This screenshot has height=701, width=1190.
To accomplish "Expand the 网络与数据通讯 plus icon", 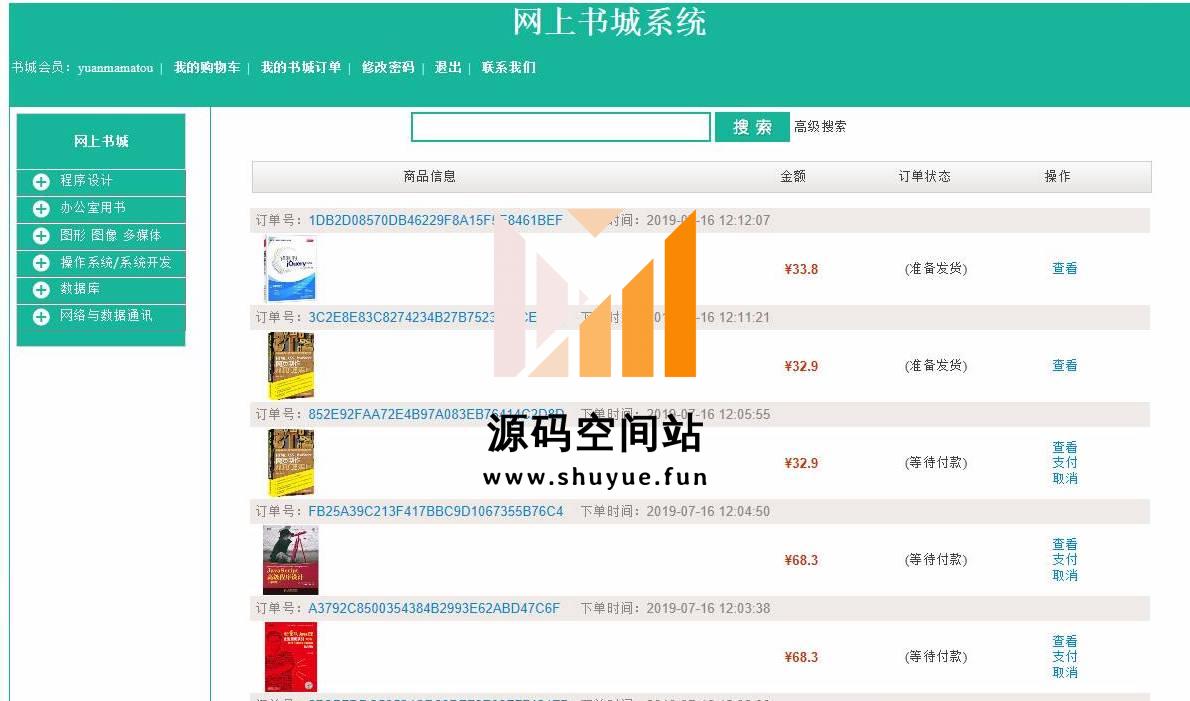I will pos(41,316).
